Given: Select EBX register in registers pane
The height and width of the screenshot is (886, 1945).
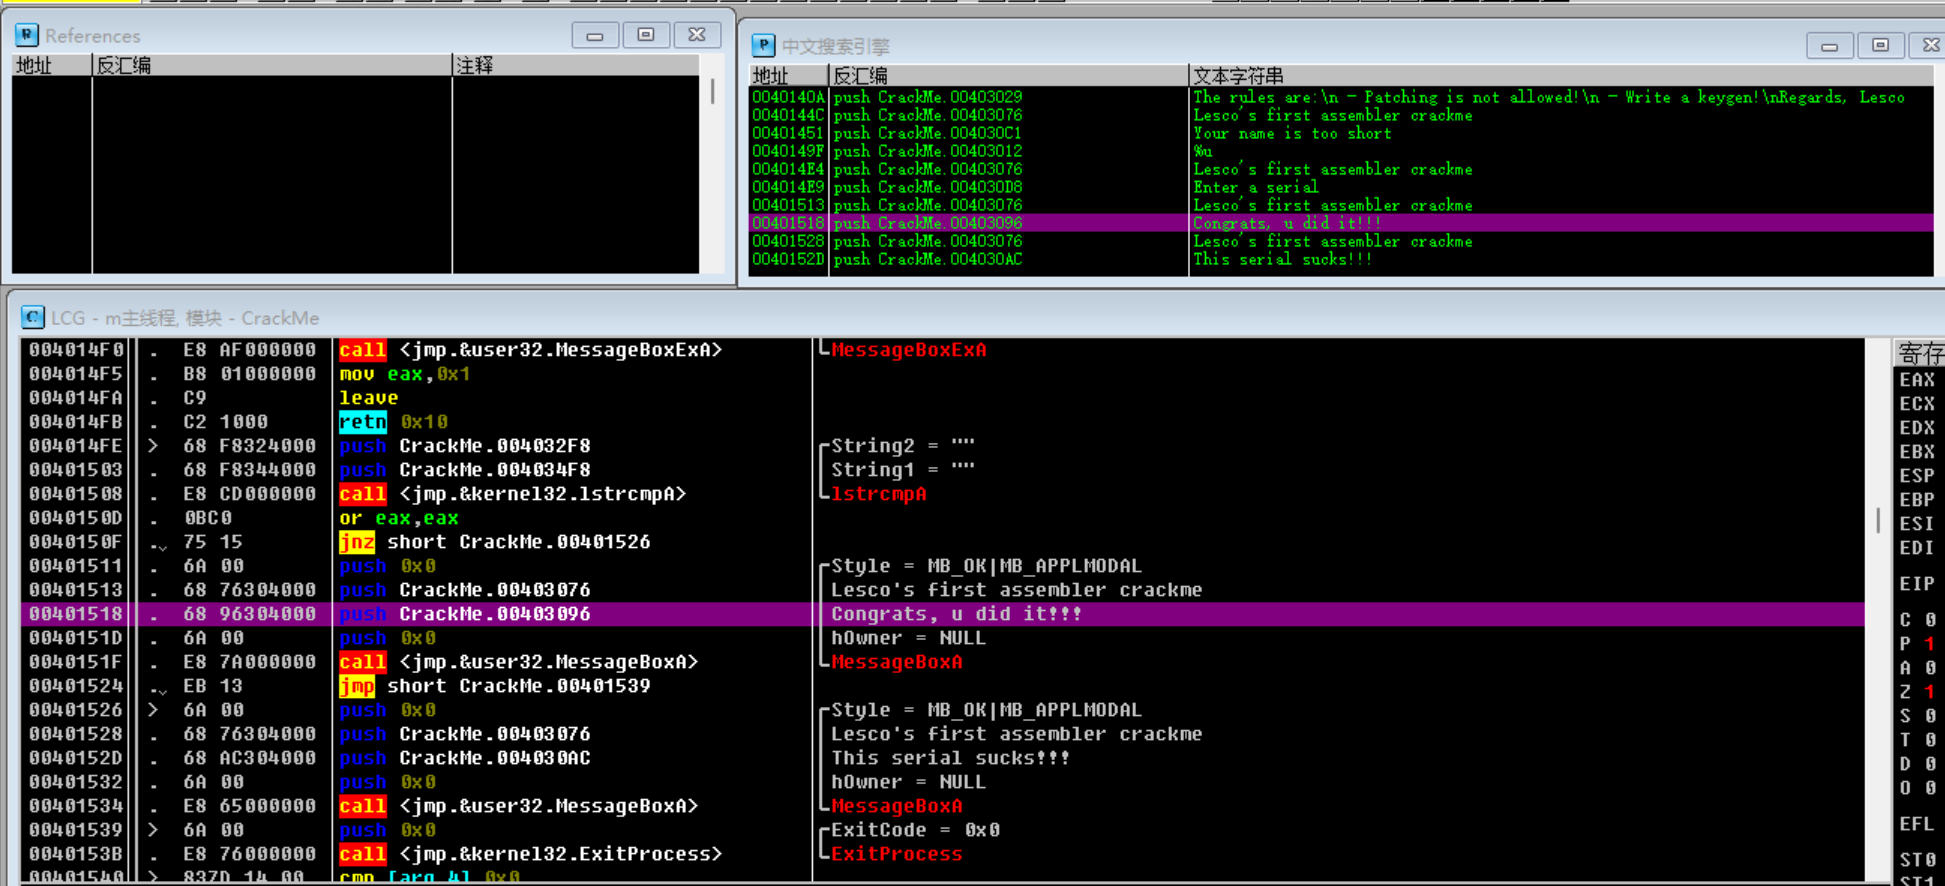Looking at the screenshot, I should click(x=1917, y=451).
